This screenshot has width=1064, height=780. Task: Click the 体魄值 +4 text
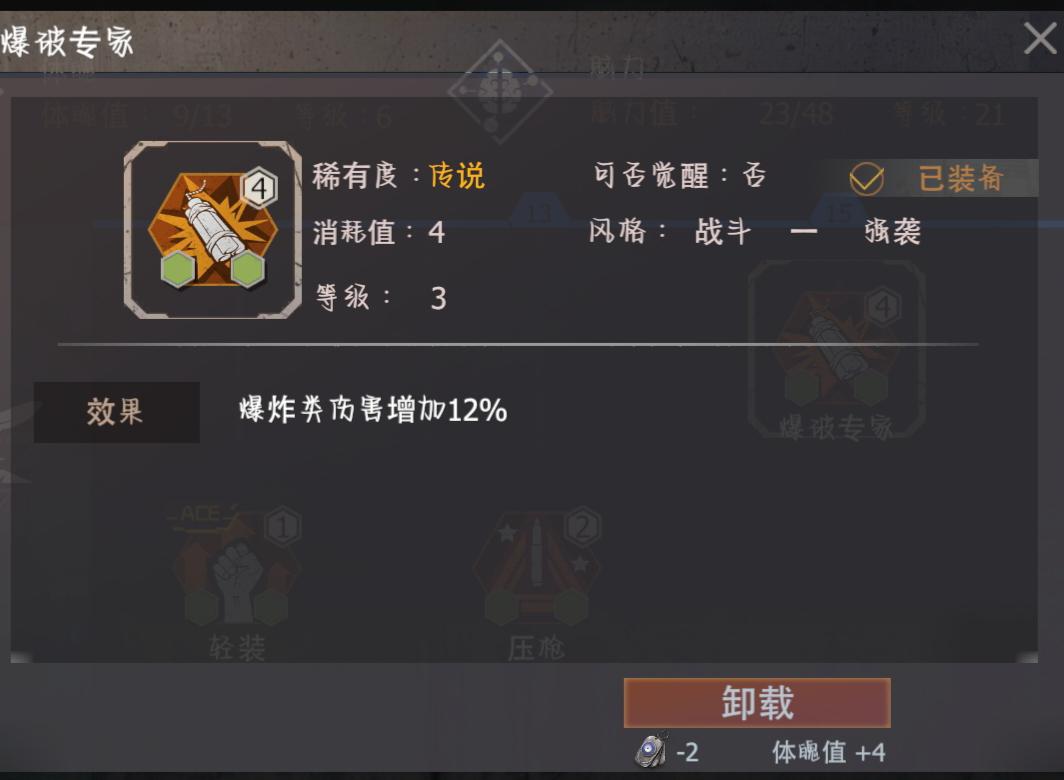[x=829, y=752]
